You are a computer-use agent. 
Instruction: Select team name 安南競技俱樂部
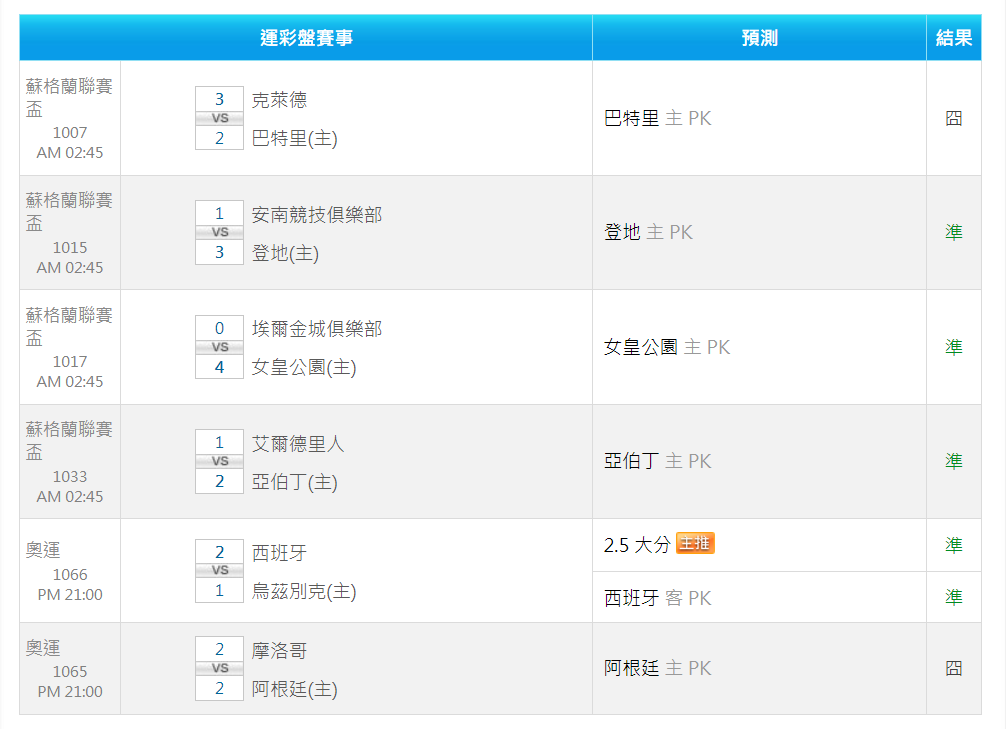click(x=317, y=214)
